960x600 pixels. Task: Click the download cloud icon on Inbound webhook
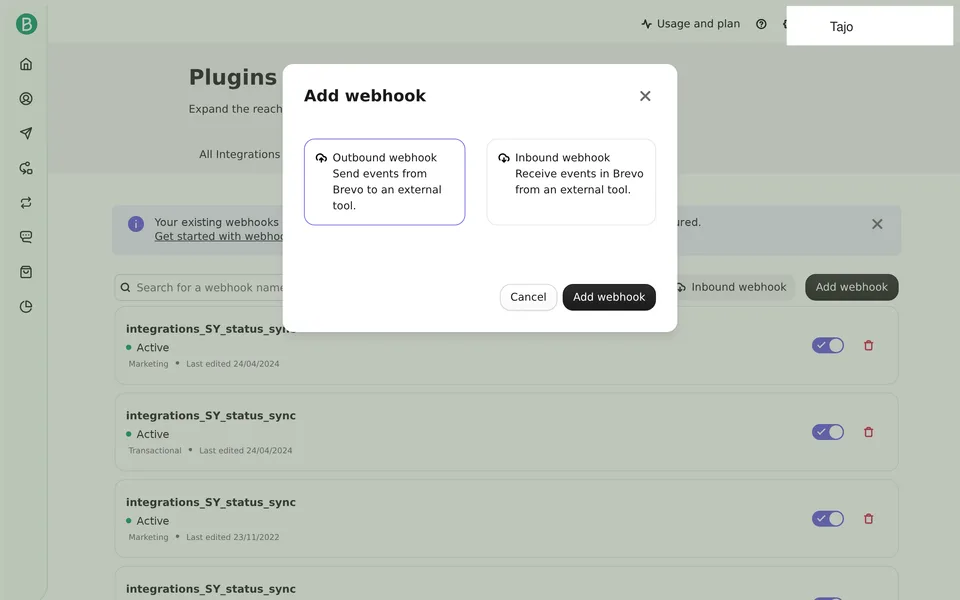[x=503, y=158]
